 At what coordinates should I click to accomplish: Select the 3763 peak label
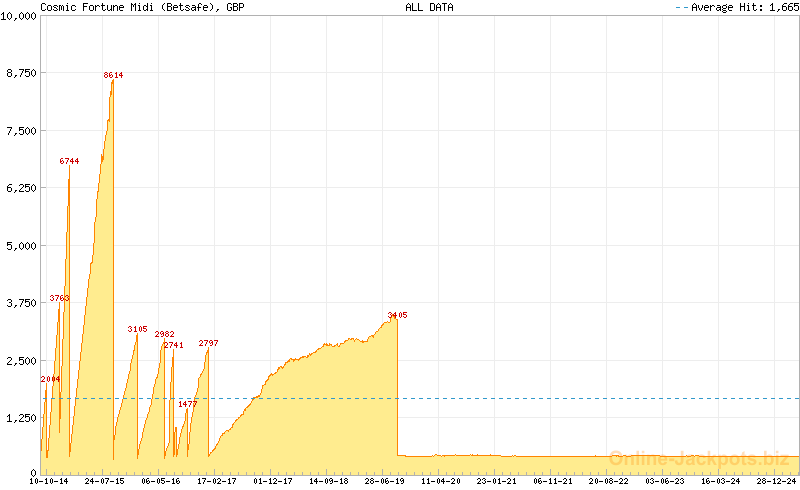pyautogui.click(x=60, y=298)
